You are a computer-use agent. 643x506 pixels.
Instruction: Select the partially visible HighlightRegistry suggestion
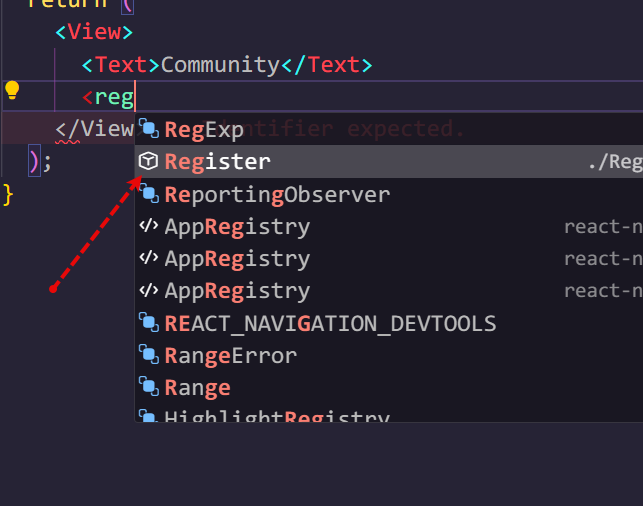click(276, 415)
